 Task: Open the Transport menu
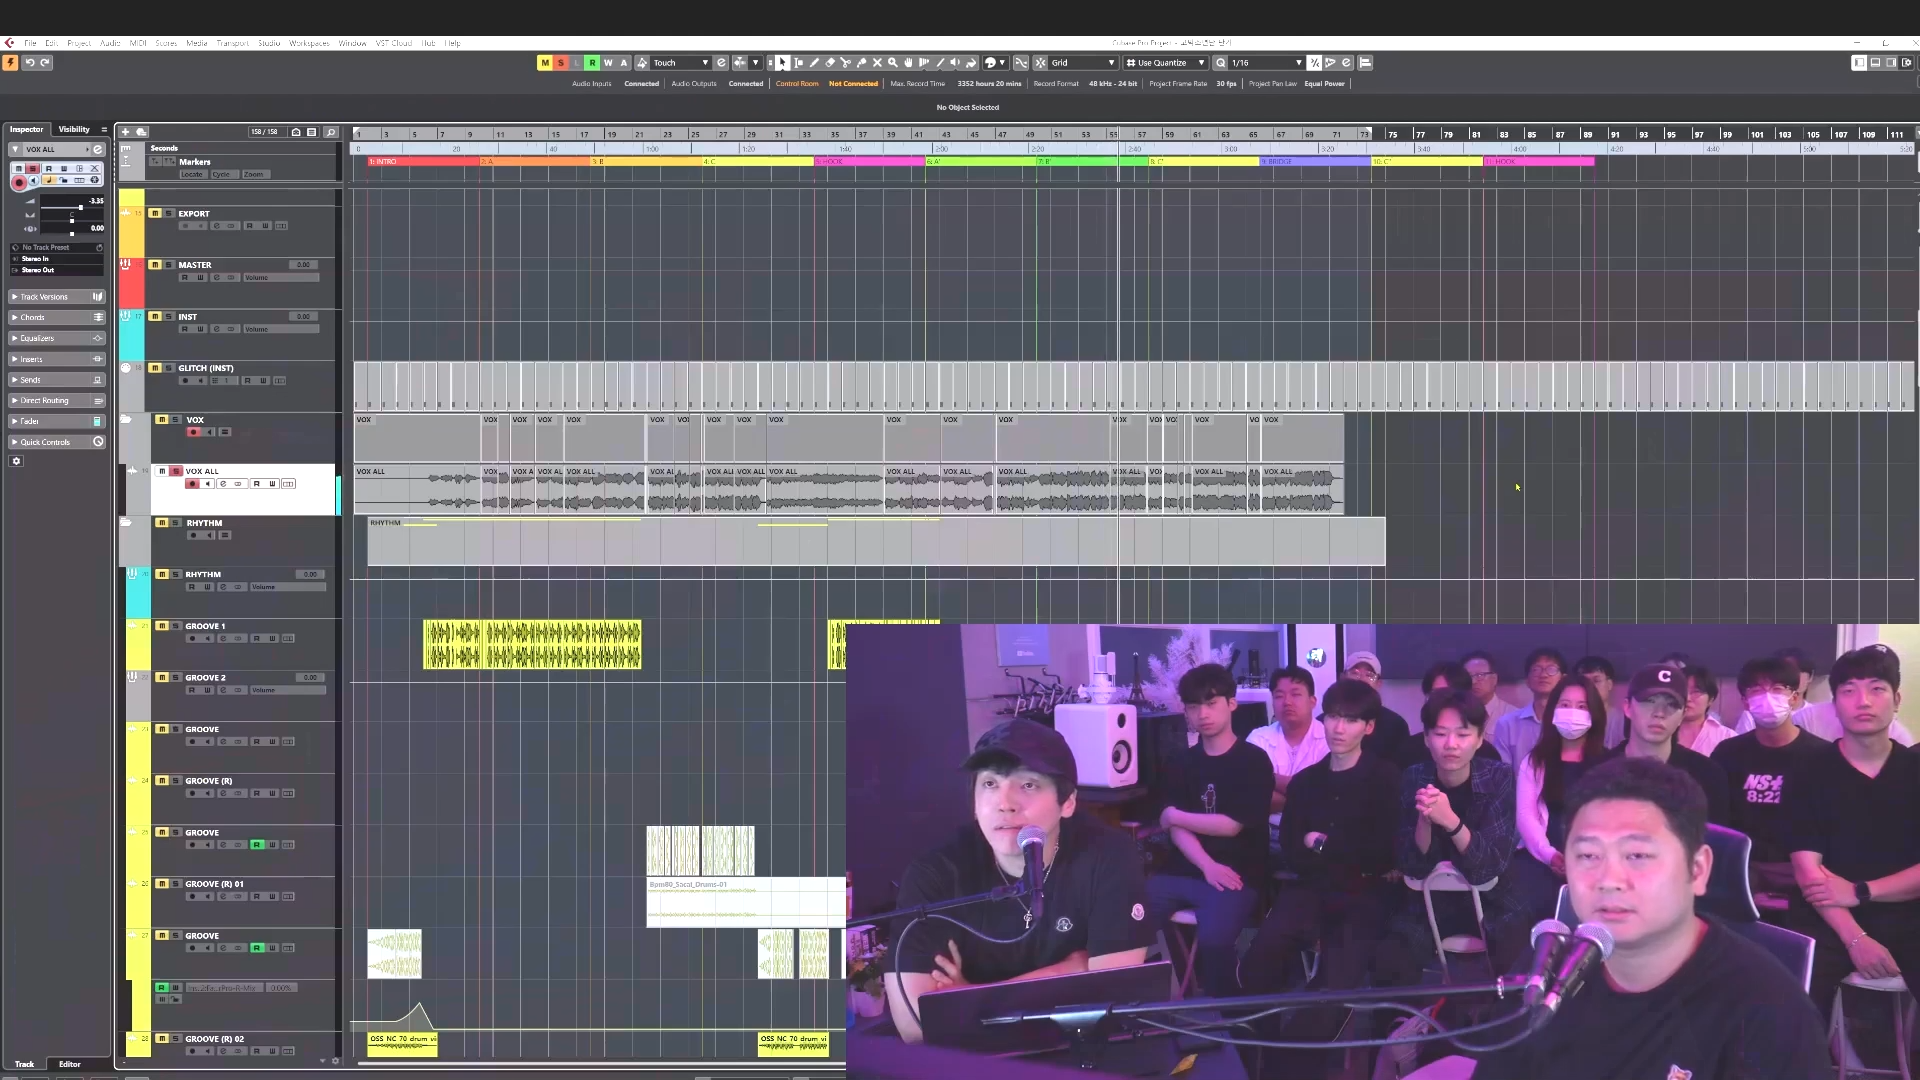point(232,43)
